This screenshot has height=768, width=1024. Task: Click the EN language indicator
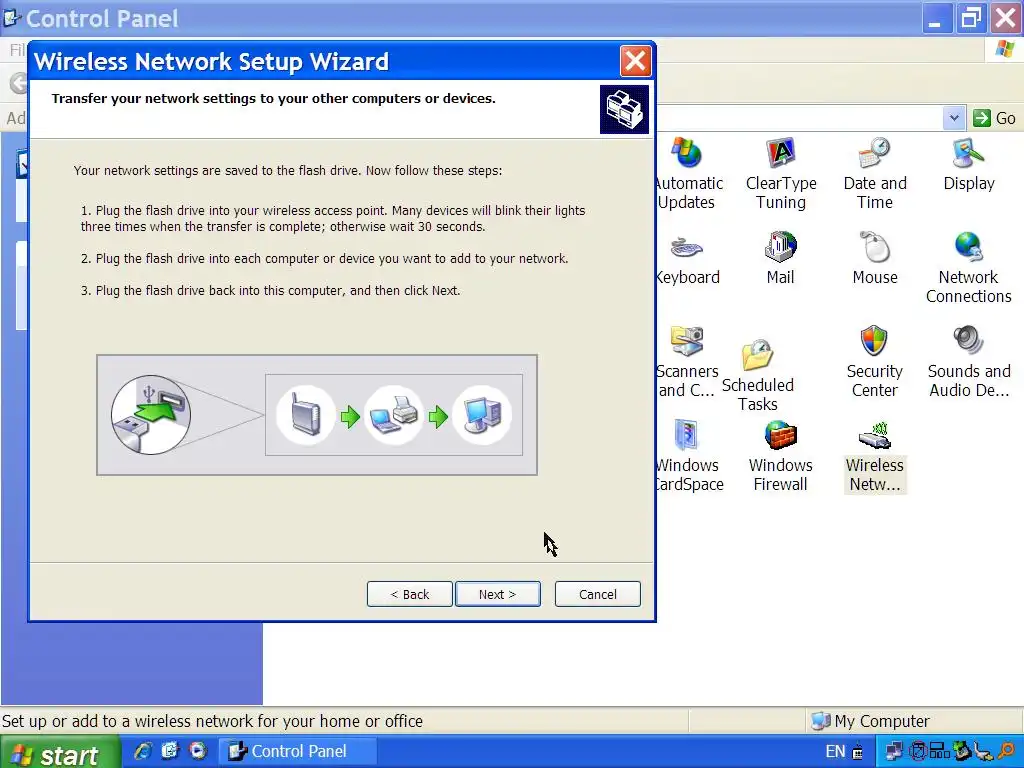(x=835, y=752)
